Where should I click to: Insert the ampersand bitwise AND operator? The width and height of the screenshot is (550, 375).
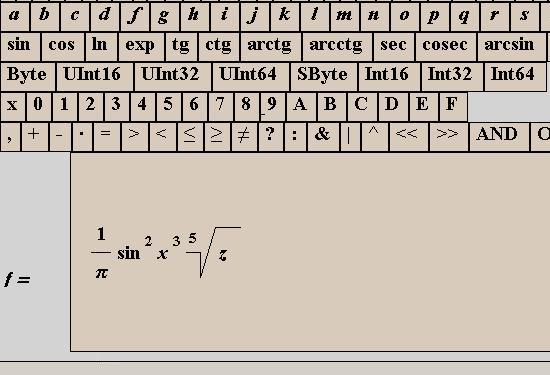[x=323, y=137]
